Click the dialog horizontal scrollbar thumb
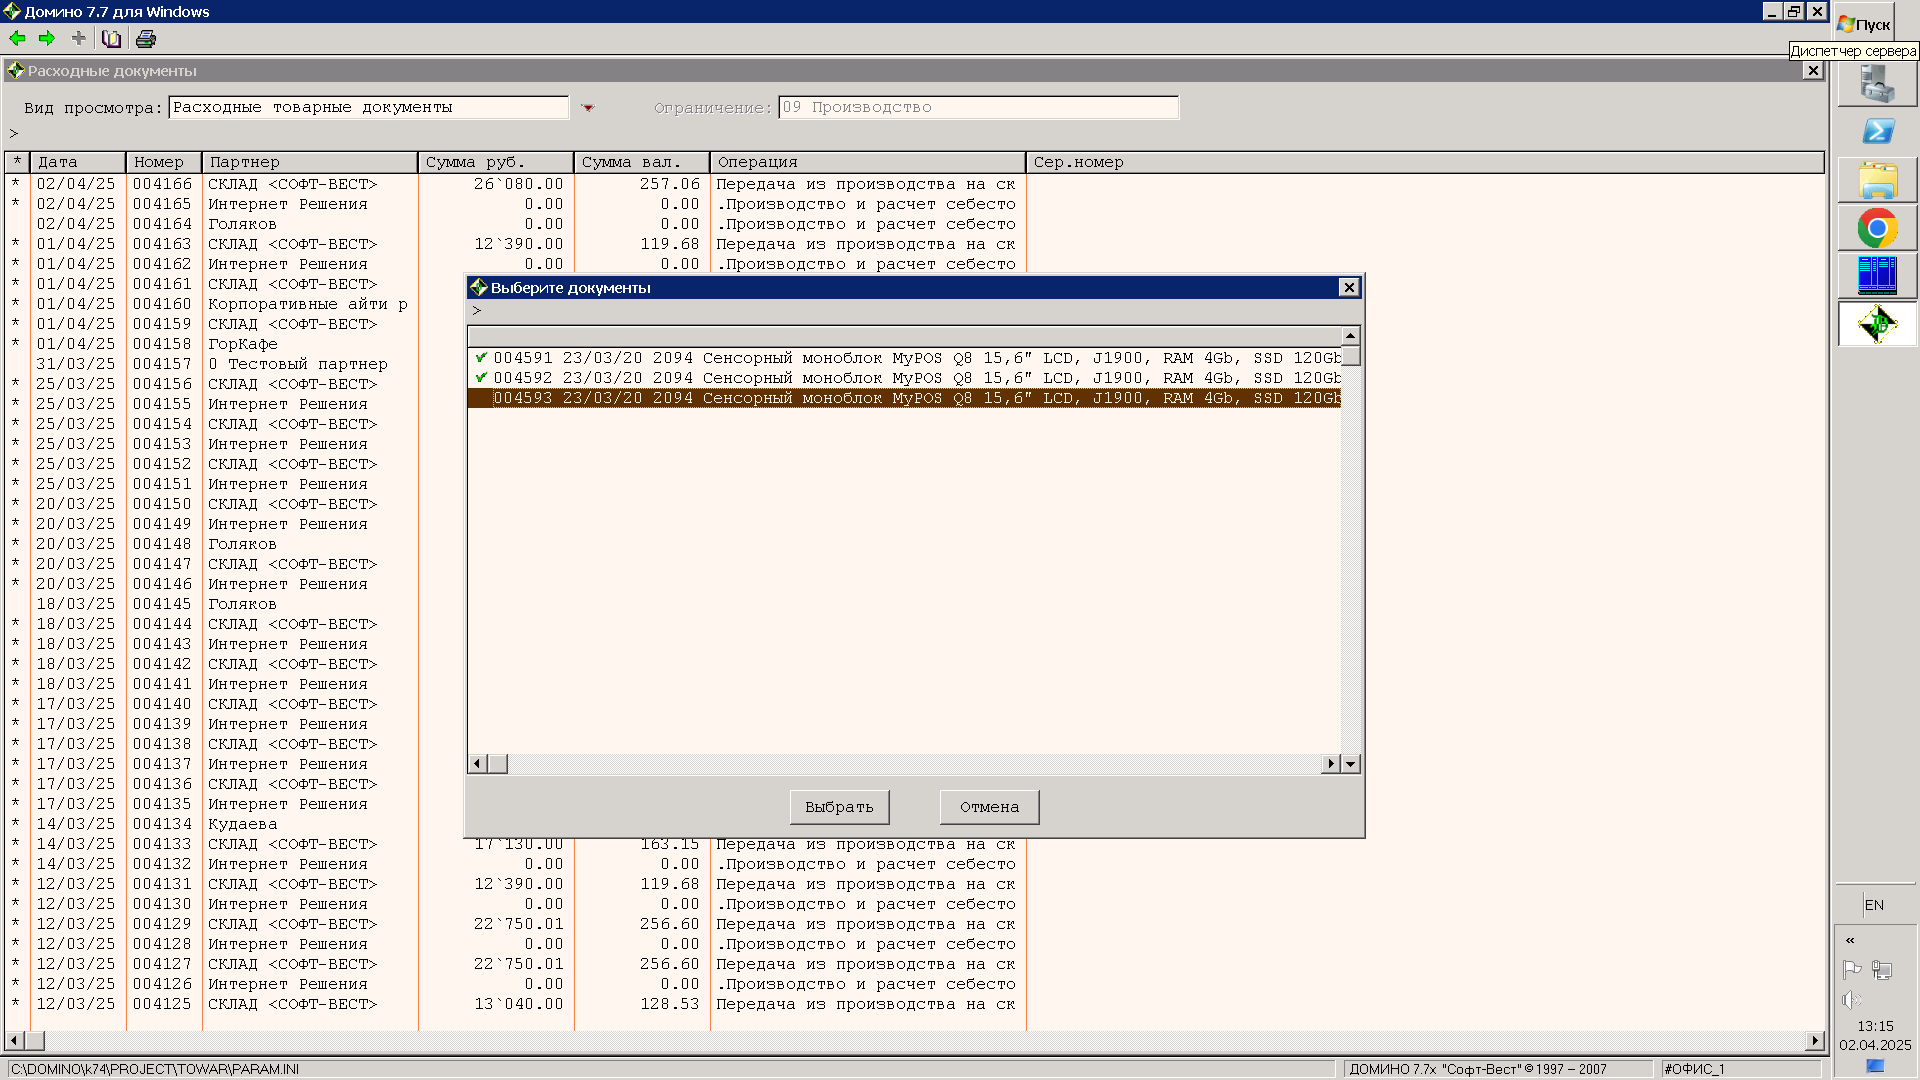The height and width of the screenshot is (1080, 1920). pos(498,764)
